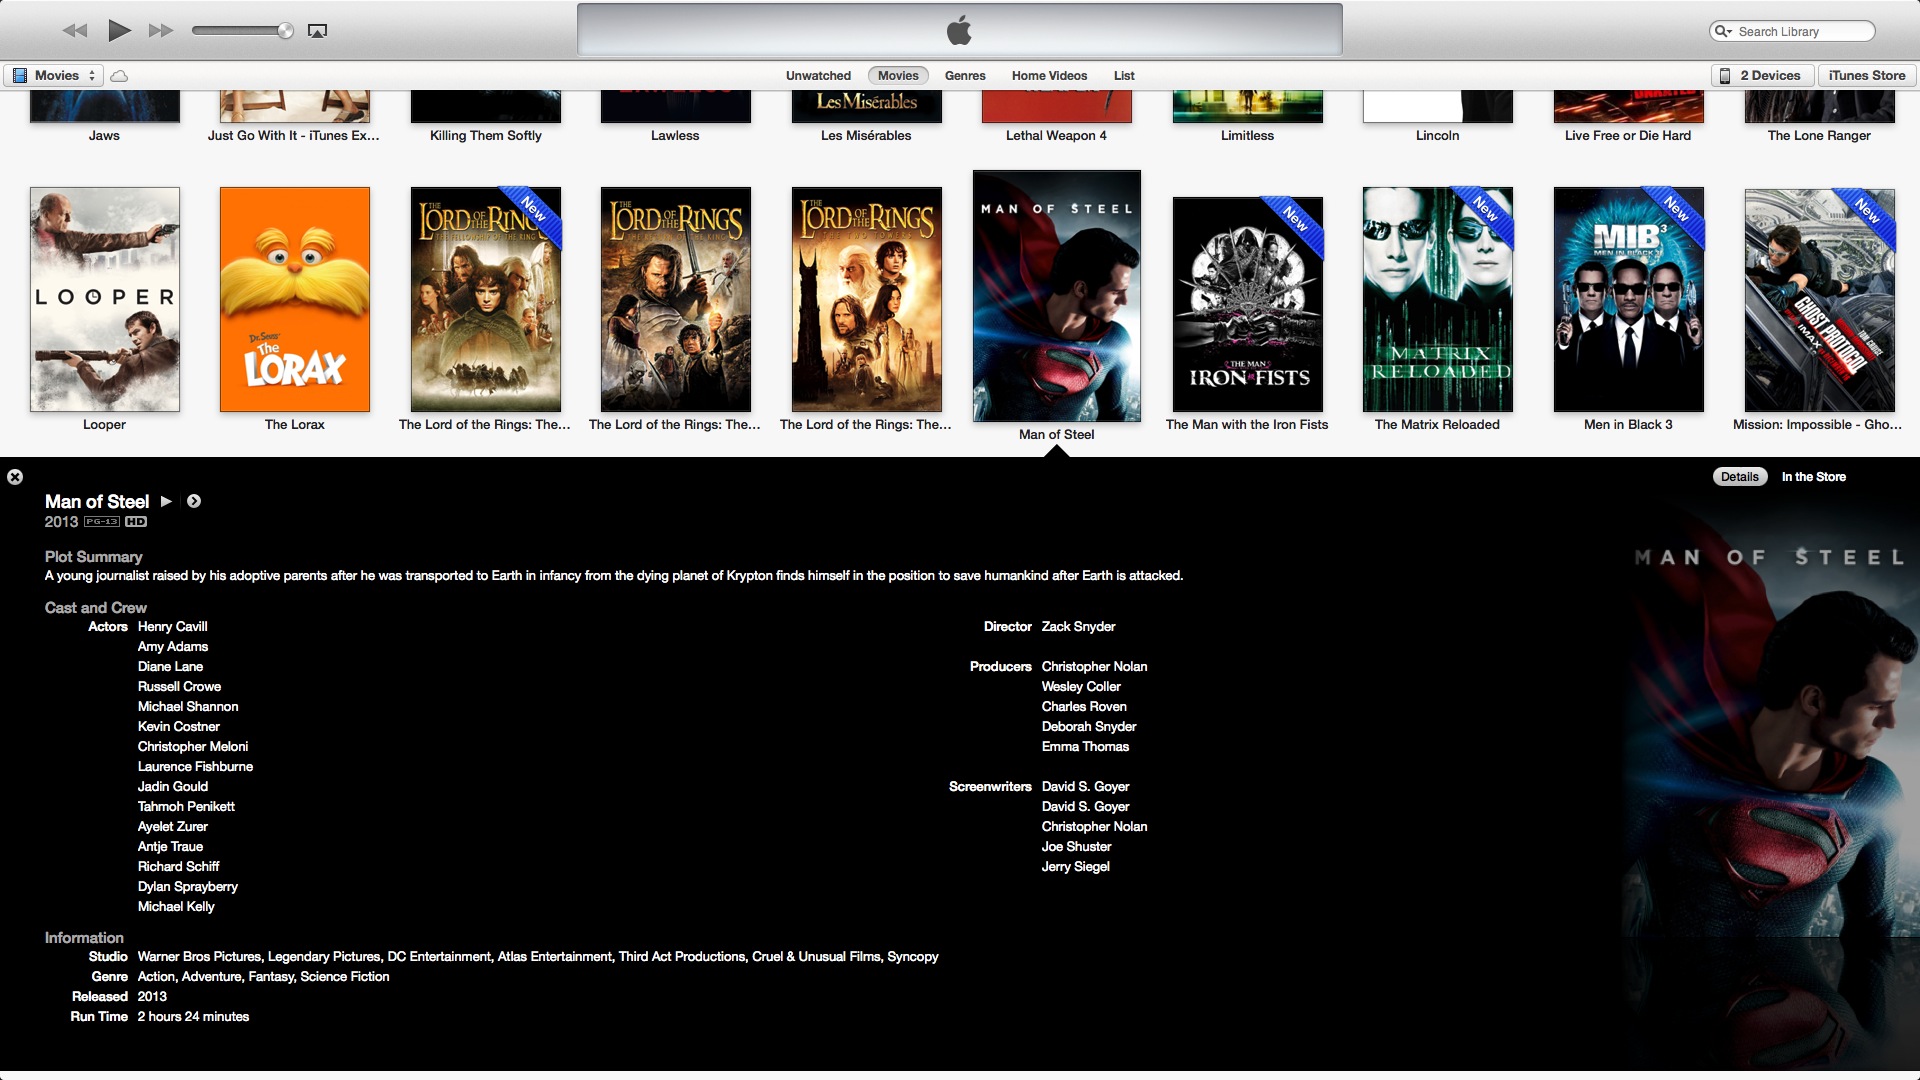
Task: Click the rewind/previous track button
Action: click(75, 31)
